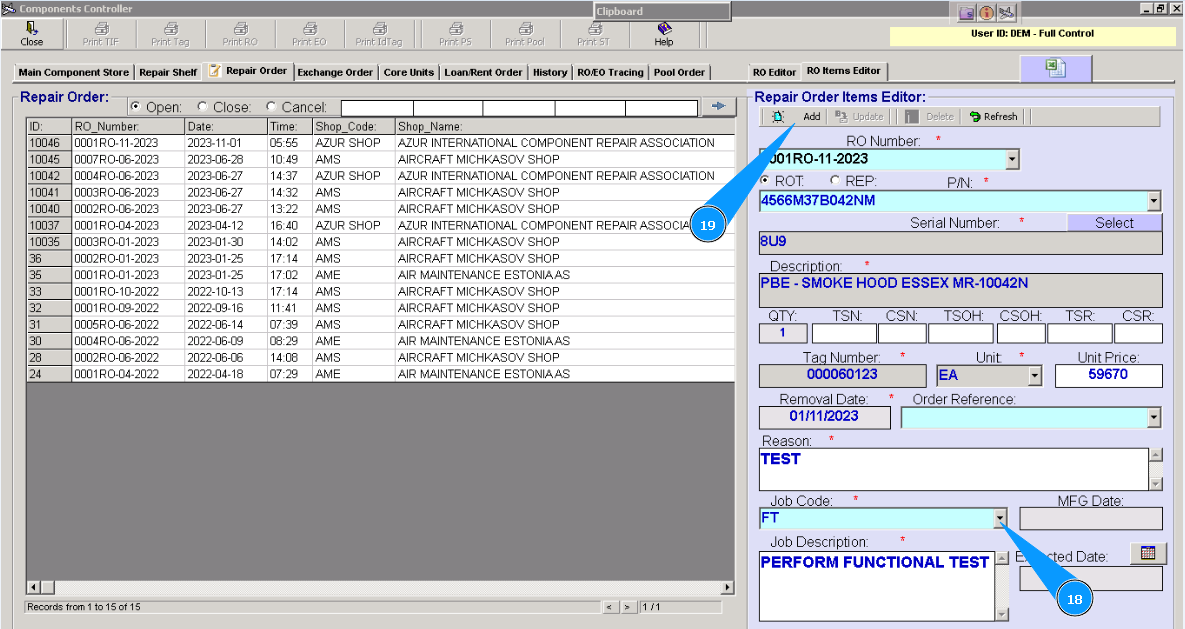Click AIR MAINTENANCE ESTONIA AS in row 30
The height and width of the screenshot is (629, 1185).
click(484, 341)
